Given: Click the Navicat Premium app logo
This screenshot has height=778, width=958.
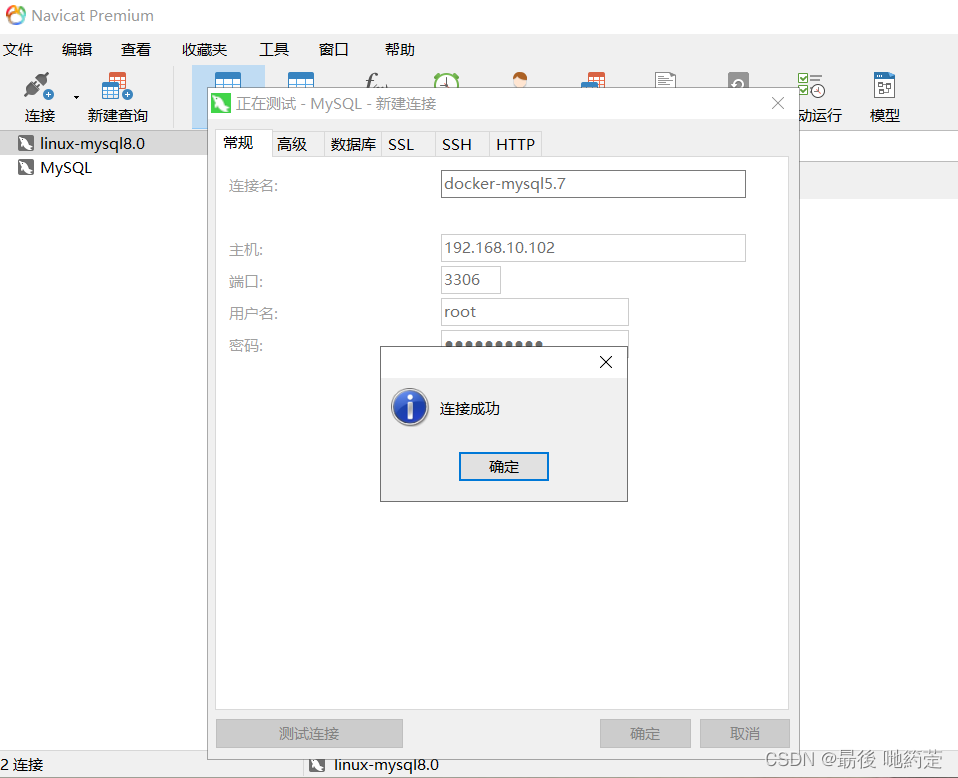Looking at the screenshot, I should (15, 15).
